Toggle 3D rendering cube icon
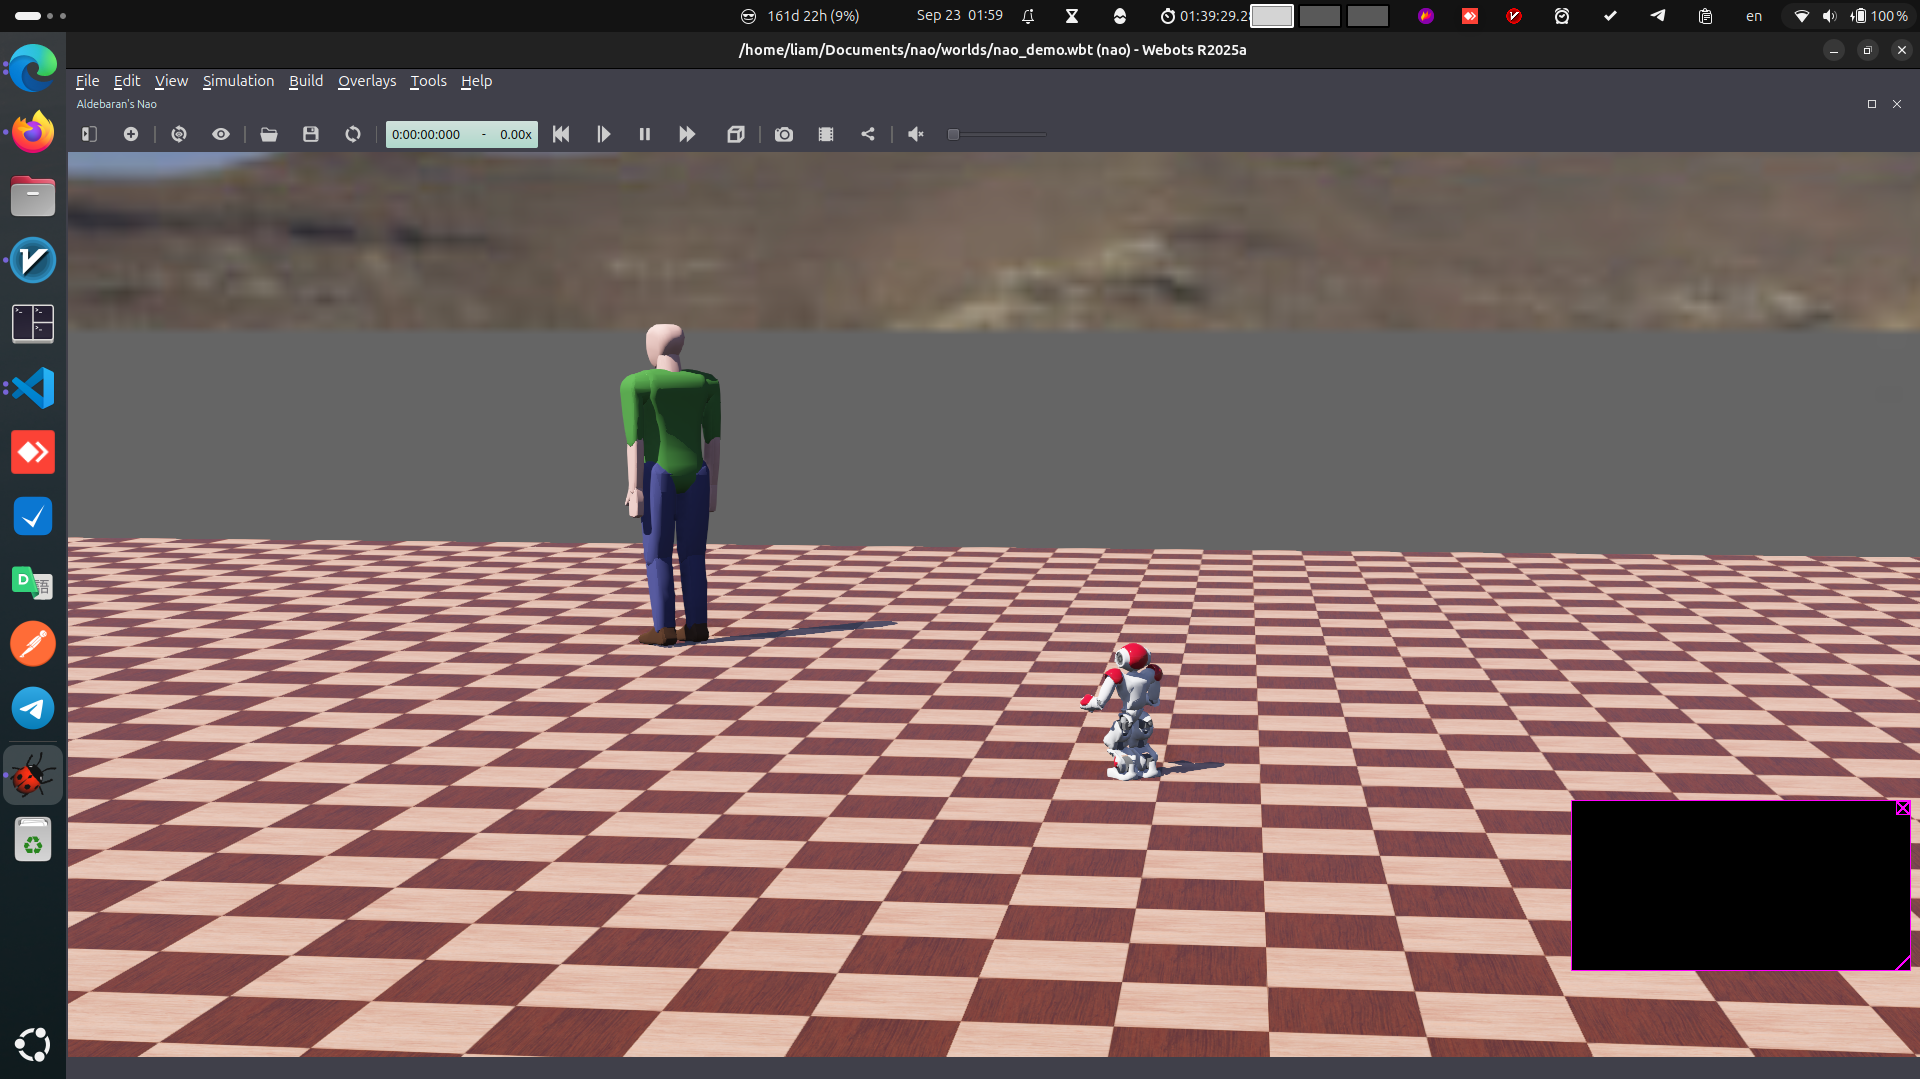Viewport: 1920px width, 1079px height. click(x=736, y=134)
